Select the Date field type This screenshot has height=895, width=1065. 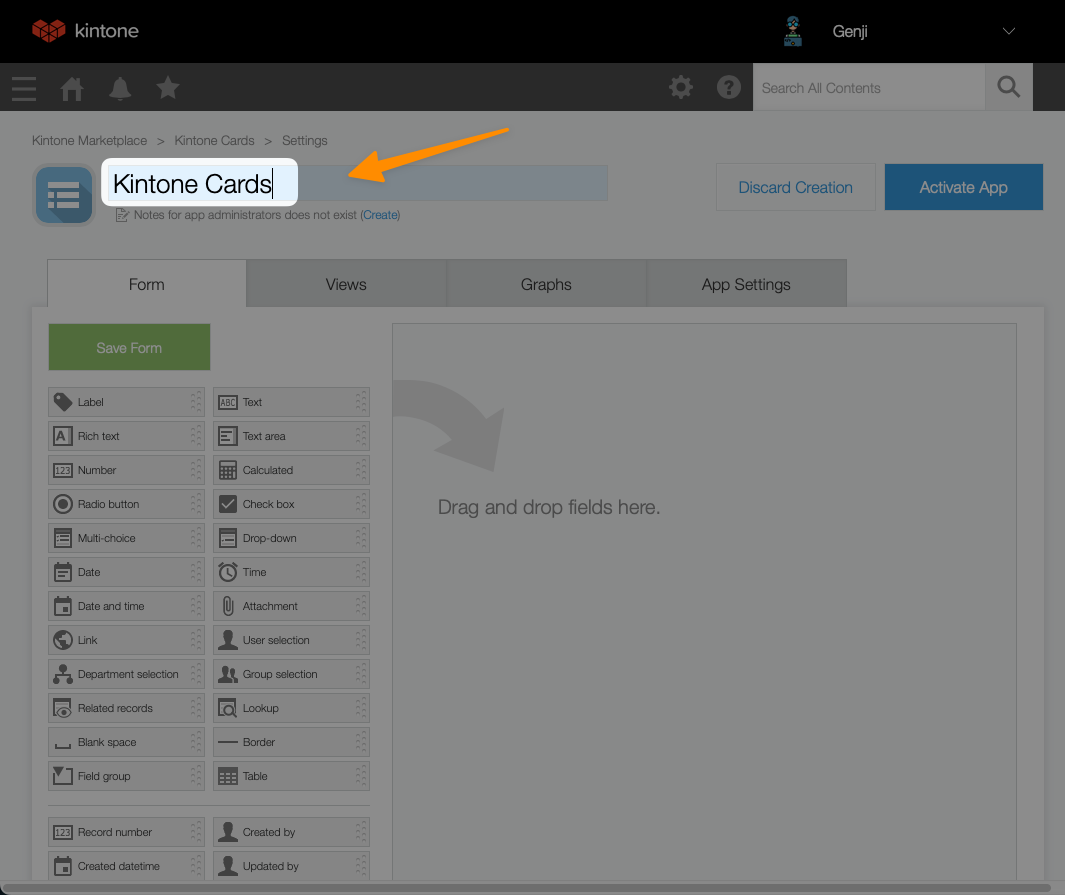pos(126,572)
